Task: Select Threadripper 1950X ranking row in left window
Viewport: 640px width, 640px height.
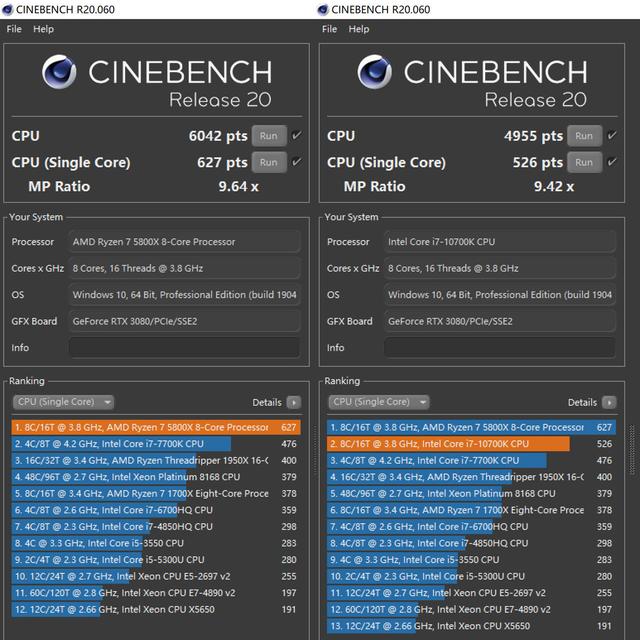Action: 156,460
